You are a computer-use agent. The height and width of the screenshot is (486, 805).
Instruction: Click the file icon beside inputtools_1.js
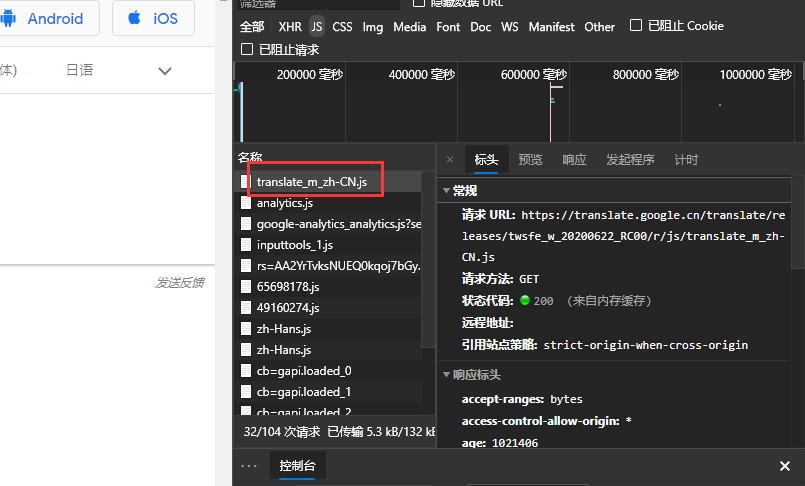pyautogui.click(x=246, y=244)
